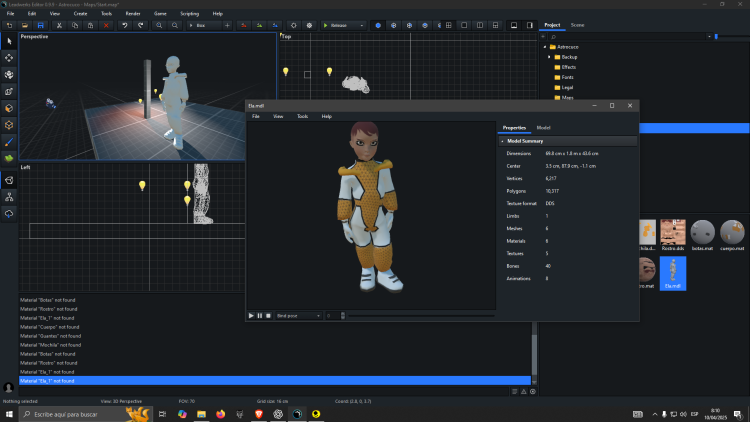Collapse the Model Summary section
The height and width of the screenshot is (422, 750).
click(502, 141)
